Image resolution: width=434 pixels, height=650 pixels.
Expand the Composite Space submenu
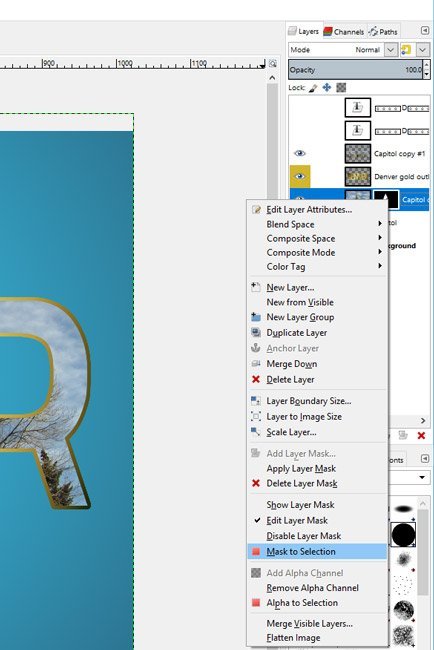click(x=317, y=238)
